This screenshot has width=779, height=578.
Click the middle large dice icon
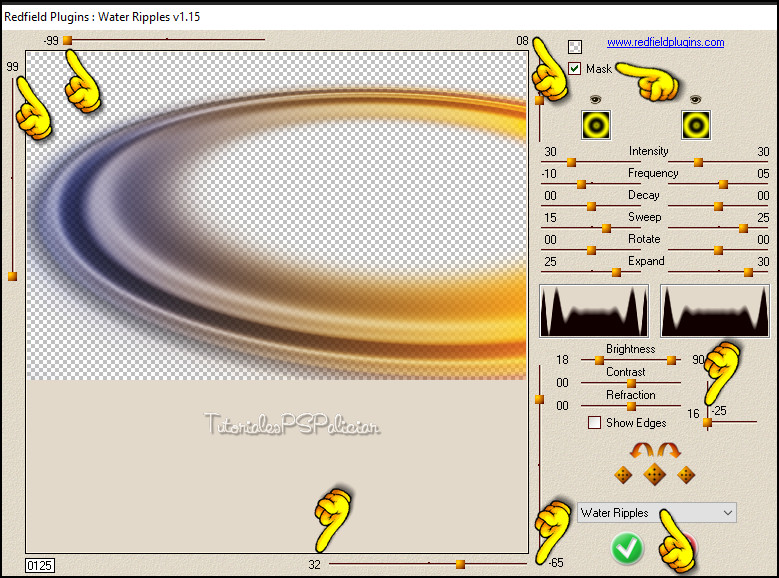tap(654, 474)
